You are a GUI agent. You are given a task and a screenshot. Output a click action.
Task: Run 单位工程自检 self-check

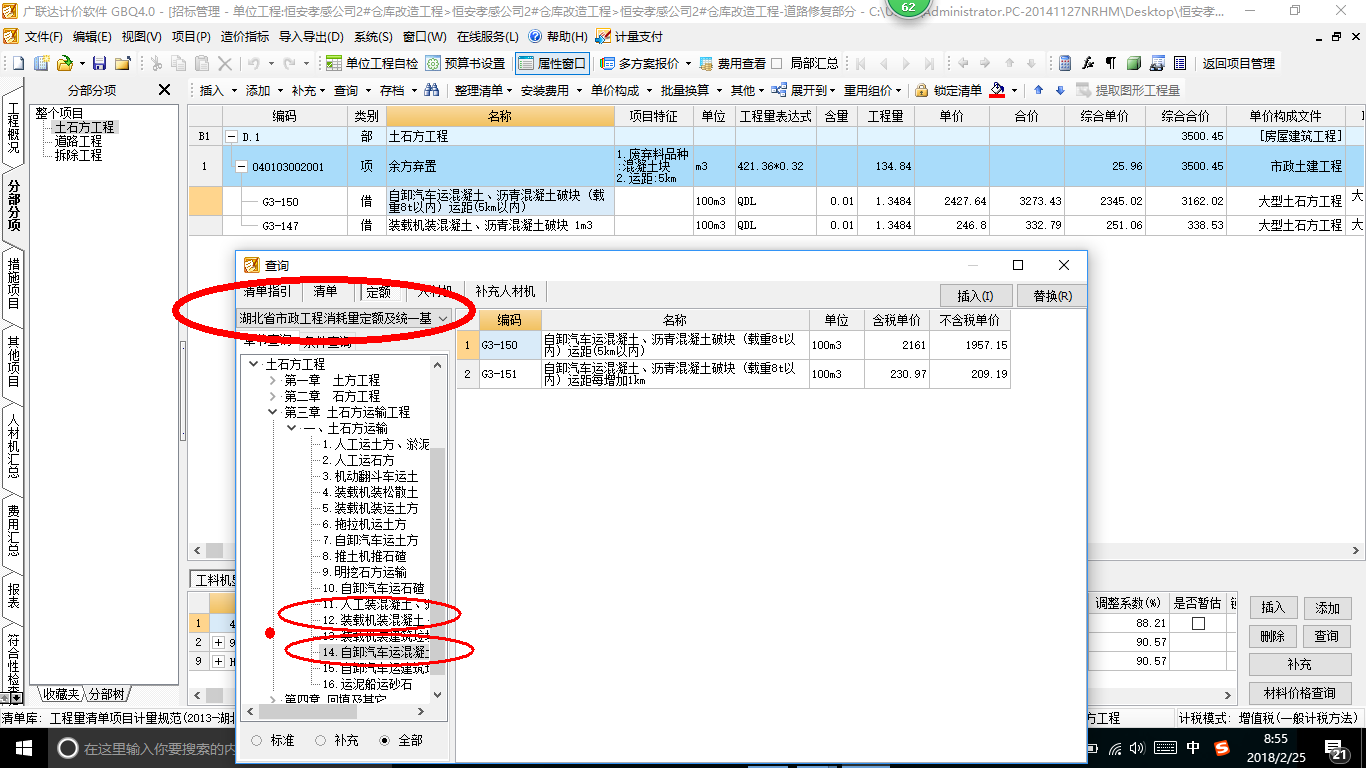pyautogui.click(x=373, y=63)
